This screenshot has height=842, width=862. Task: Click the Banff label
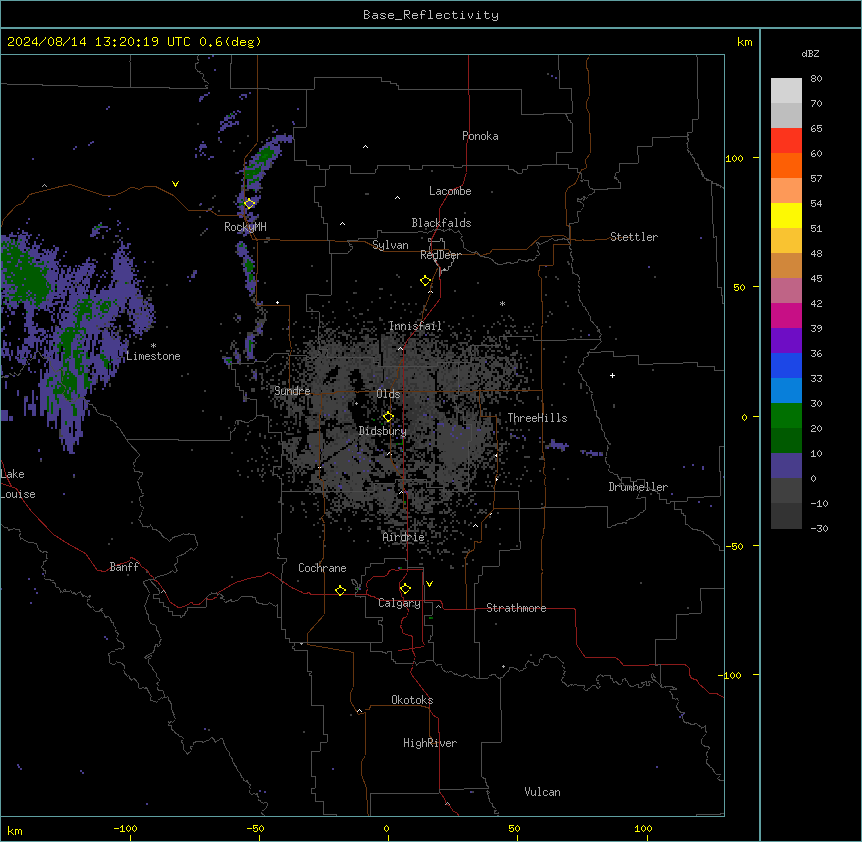[124, 567]
